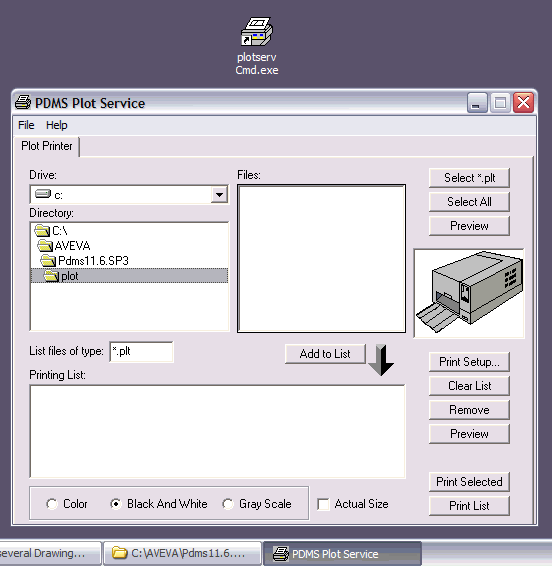Expand the Drive dropdown arrow
The width and height of the screenshot is (552, 566).
219,195
